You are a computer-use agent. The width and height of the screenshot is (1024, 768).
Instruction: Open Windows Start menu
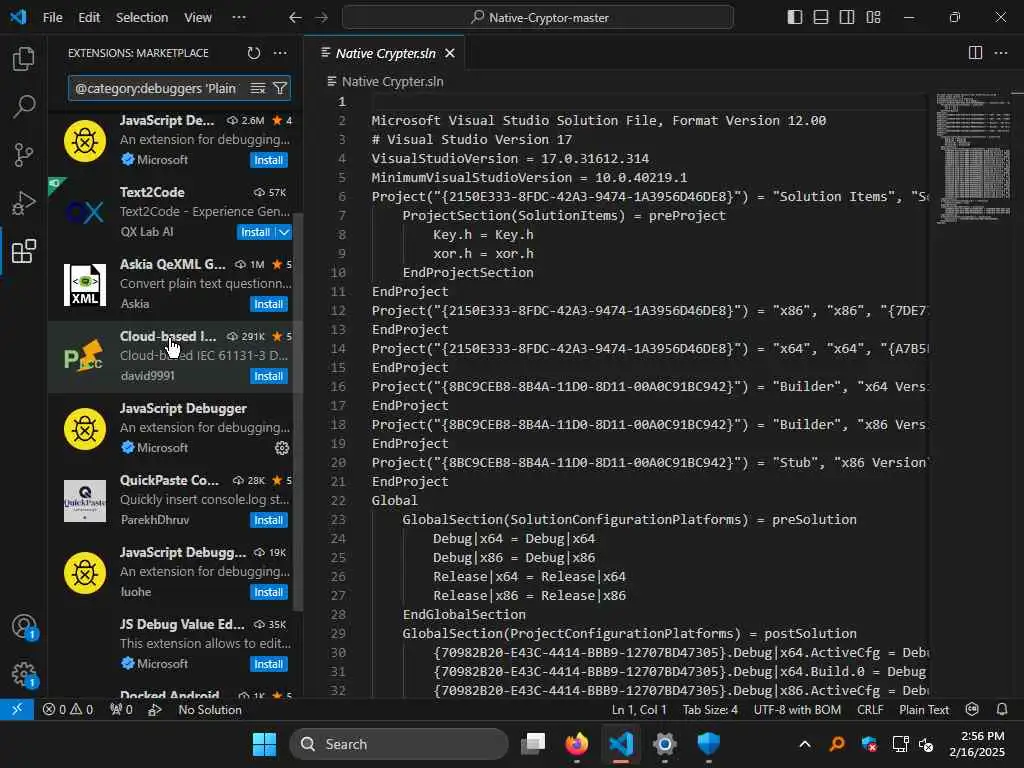coord(264,744)
